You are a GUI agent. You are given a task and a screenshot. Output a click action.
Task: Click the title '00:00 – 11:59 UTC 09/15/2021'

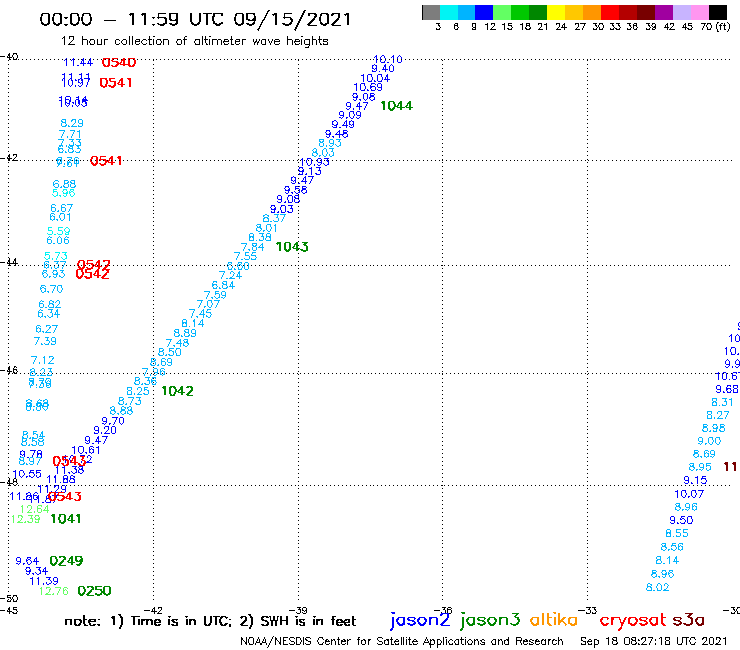[195, 20]
